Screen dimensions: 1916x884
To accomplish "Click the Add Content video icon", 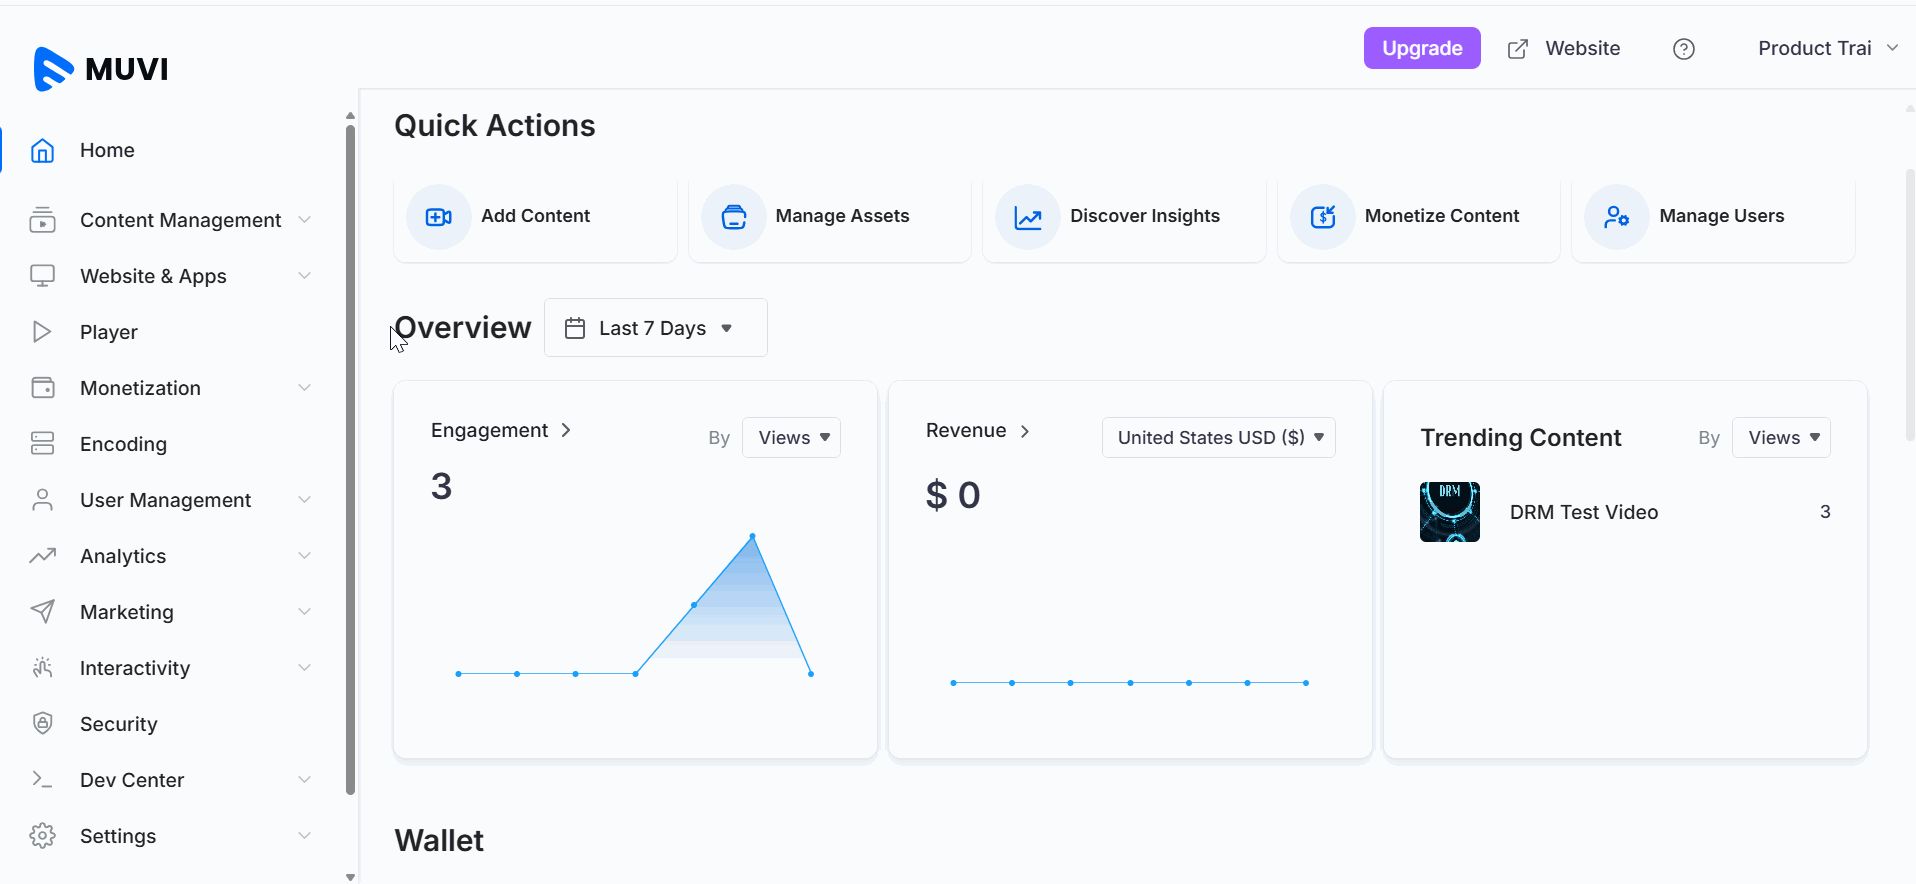I will pos(438,217).
